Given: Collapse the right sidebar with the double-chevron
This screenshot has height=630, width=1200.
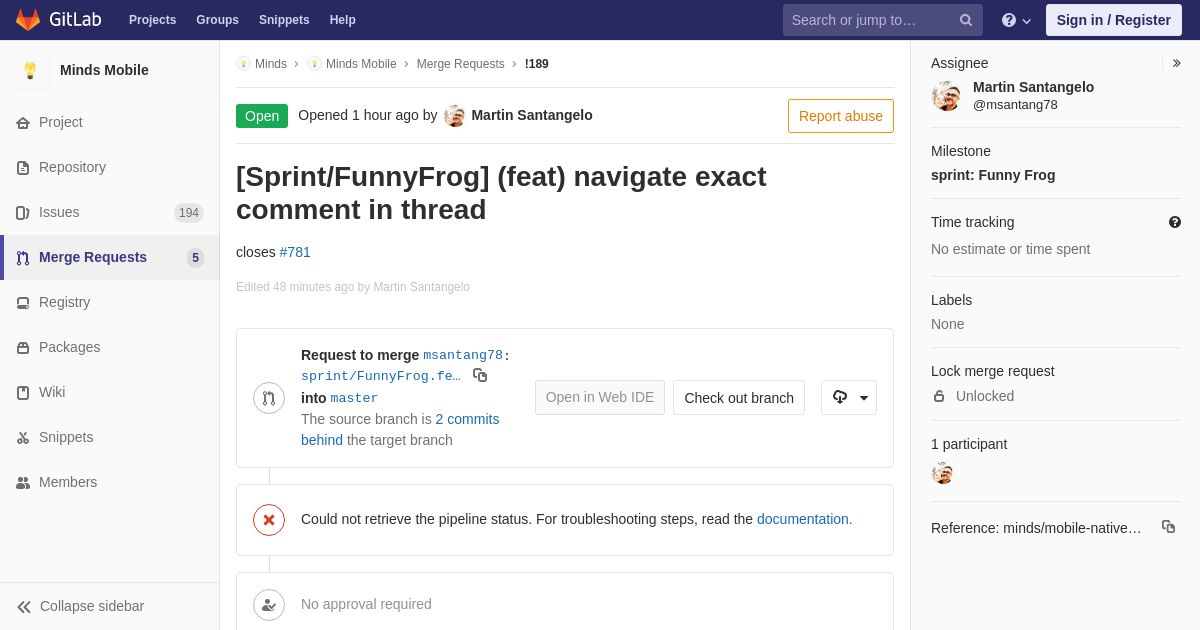Looking at the screenshot, I should coord(1176,63).
